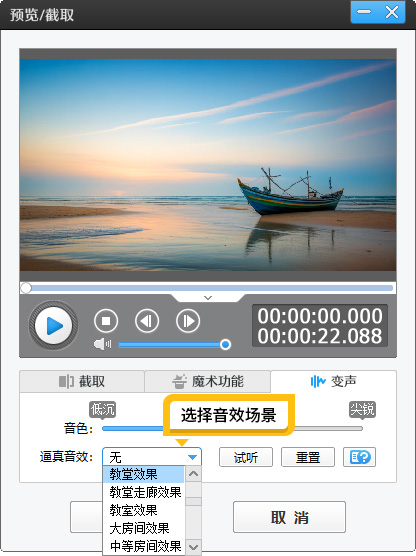The image size is (416, 556).
Task: Switch to the 截取 tab
Action: point(82,382)
